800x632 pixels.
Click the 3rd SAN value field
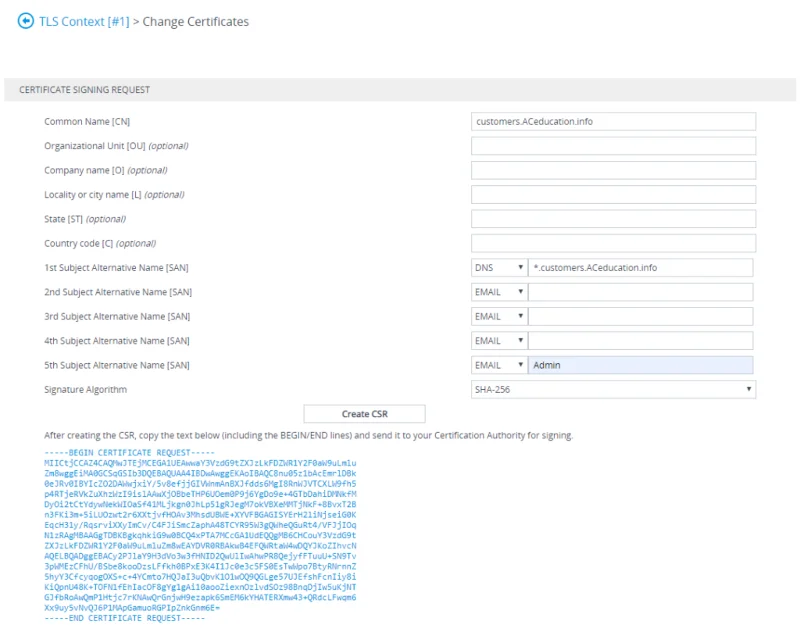(x=640, y=316)
